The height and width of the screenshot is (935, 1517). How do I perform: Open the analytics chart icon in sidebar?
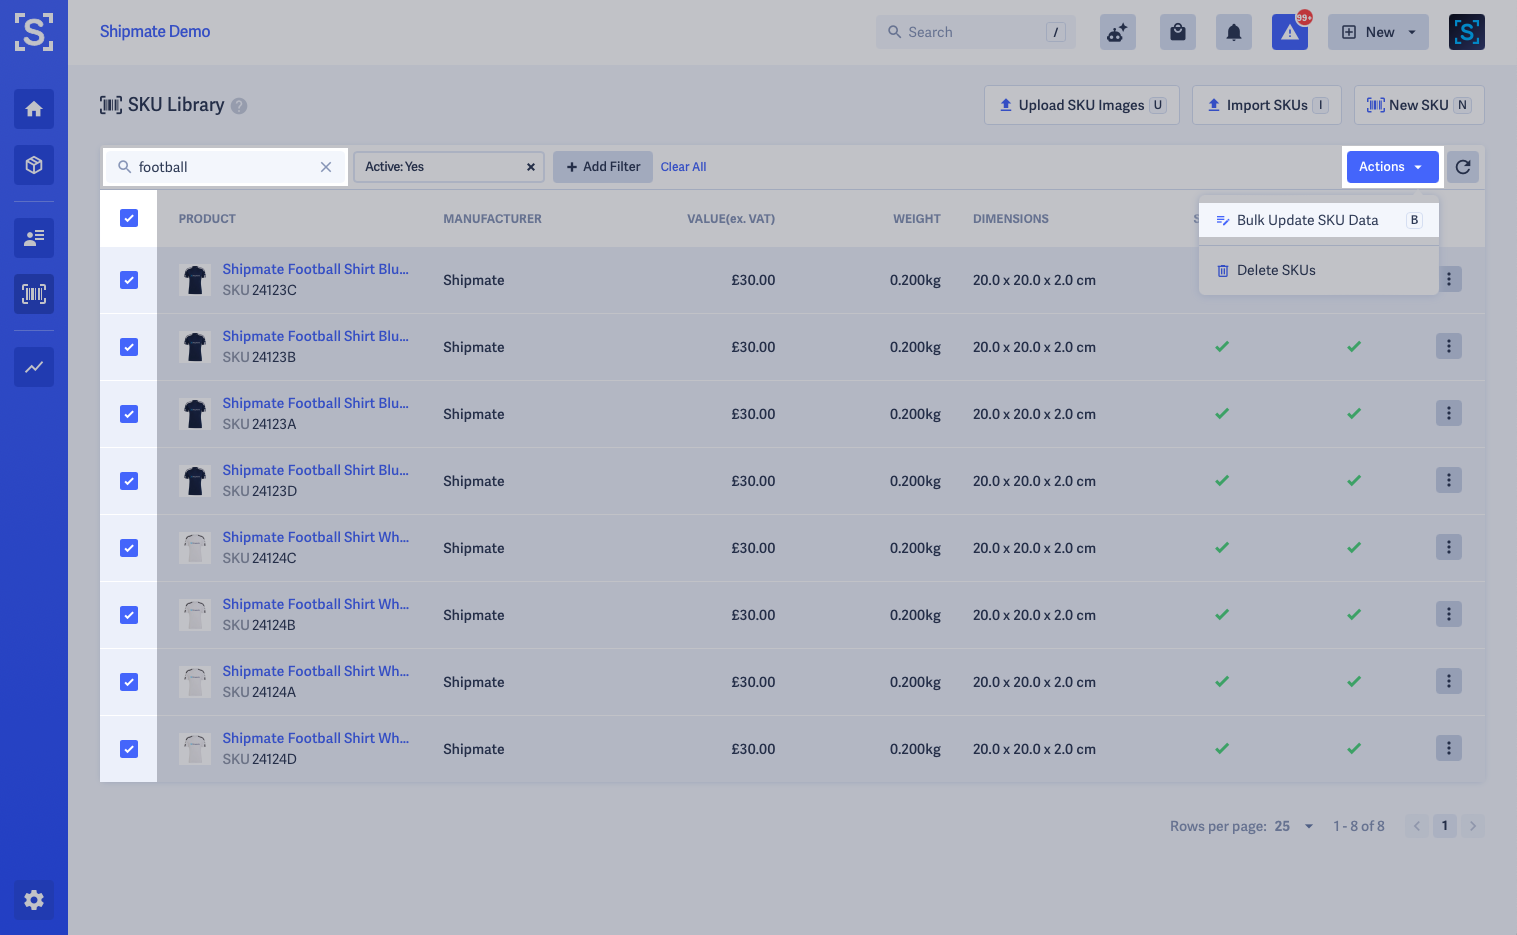click(34, 367)
